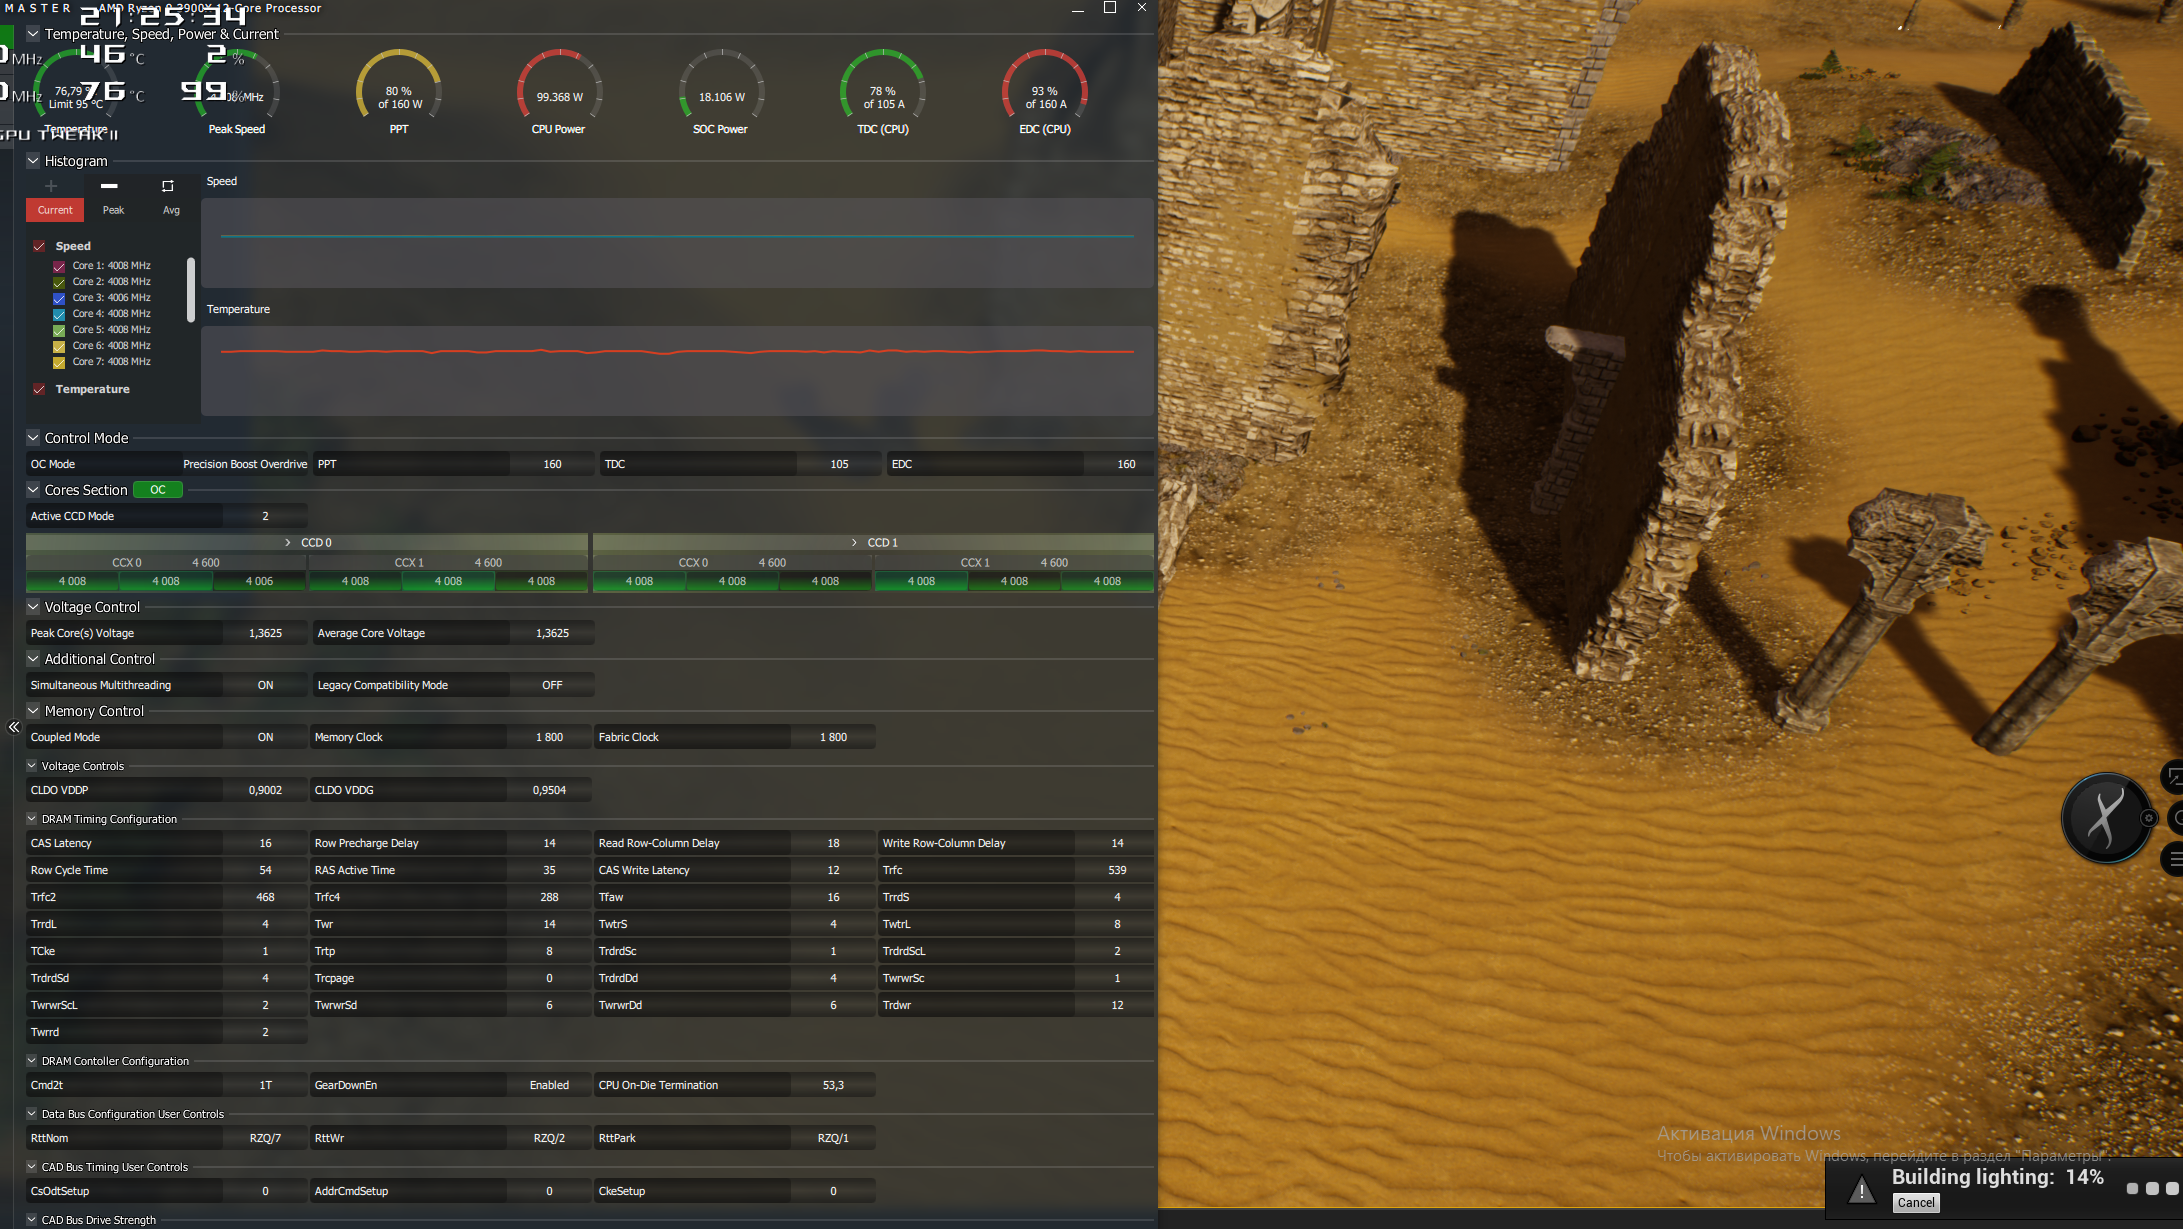Screen dimensions: 2183x1229
Task: Click the Active CCD Mode value 2
Action: coord(265,516)
